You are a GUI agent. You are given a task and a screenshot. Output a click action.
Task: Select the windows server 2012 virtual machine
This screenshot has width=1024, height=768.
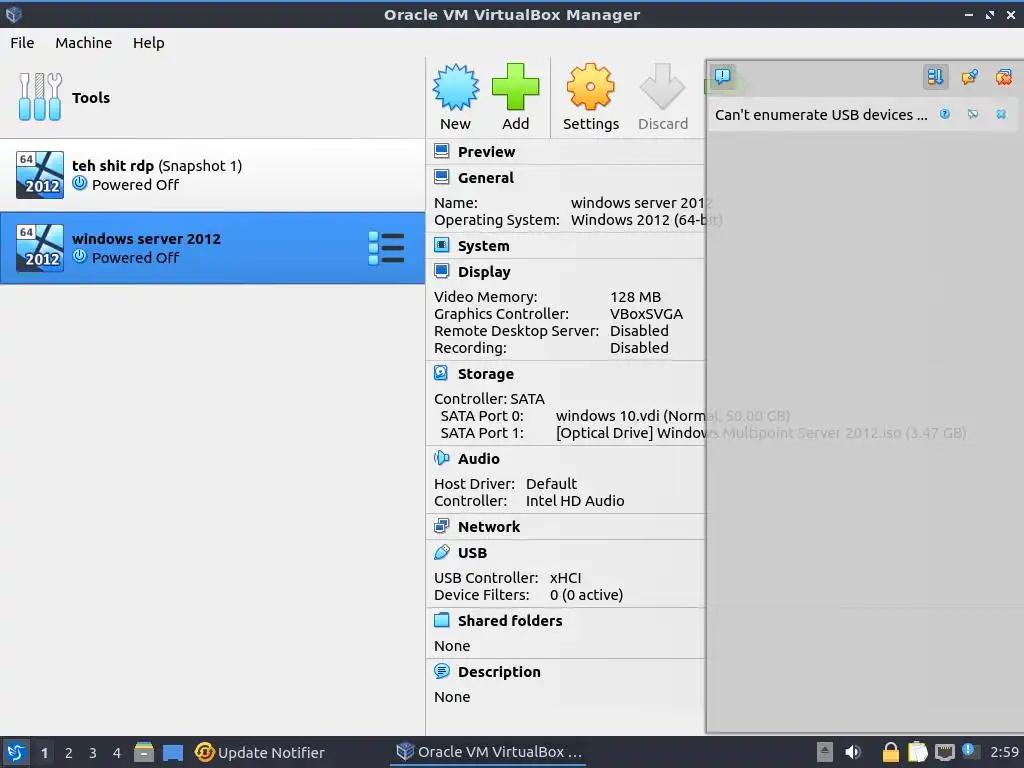[x=212, y=248]
